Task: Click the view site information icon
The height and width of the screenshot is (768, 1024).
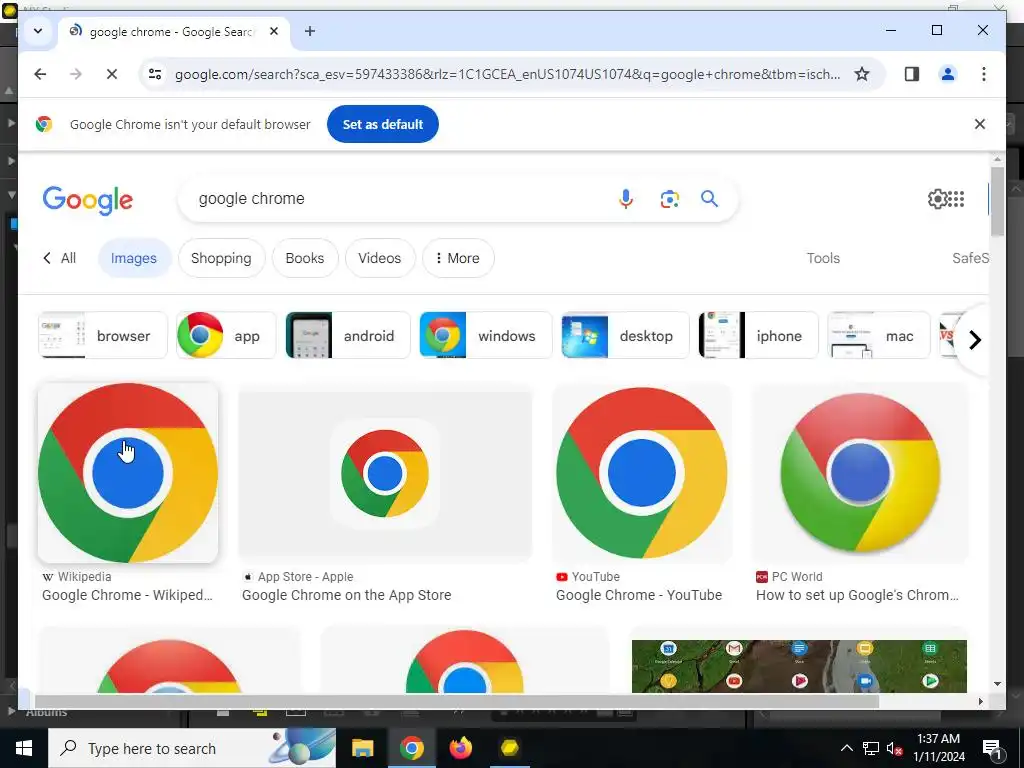Action: pyautogui.click(x=155, y=74)
